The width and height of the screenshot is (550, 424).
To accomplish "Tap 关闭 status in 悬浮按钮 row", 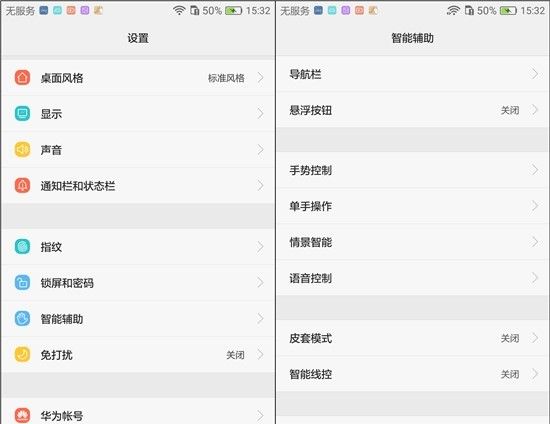I will coord(510,110).
